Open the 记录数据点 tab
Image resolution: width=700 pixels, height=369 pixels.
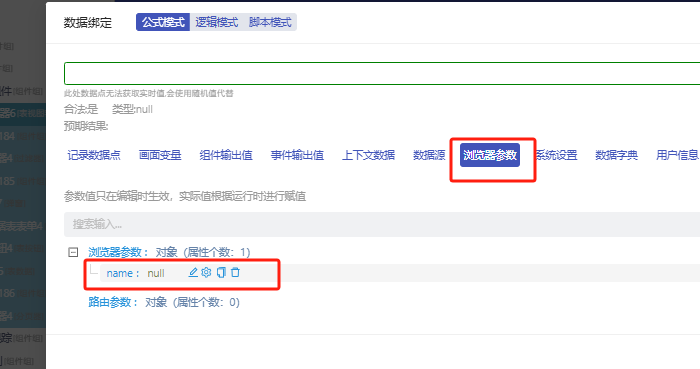(x=94, y=155)
